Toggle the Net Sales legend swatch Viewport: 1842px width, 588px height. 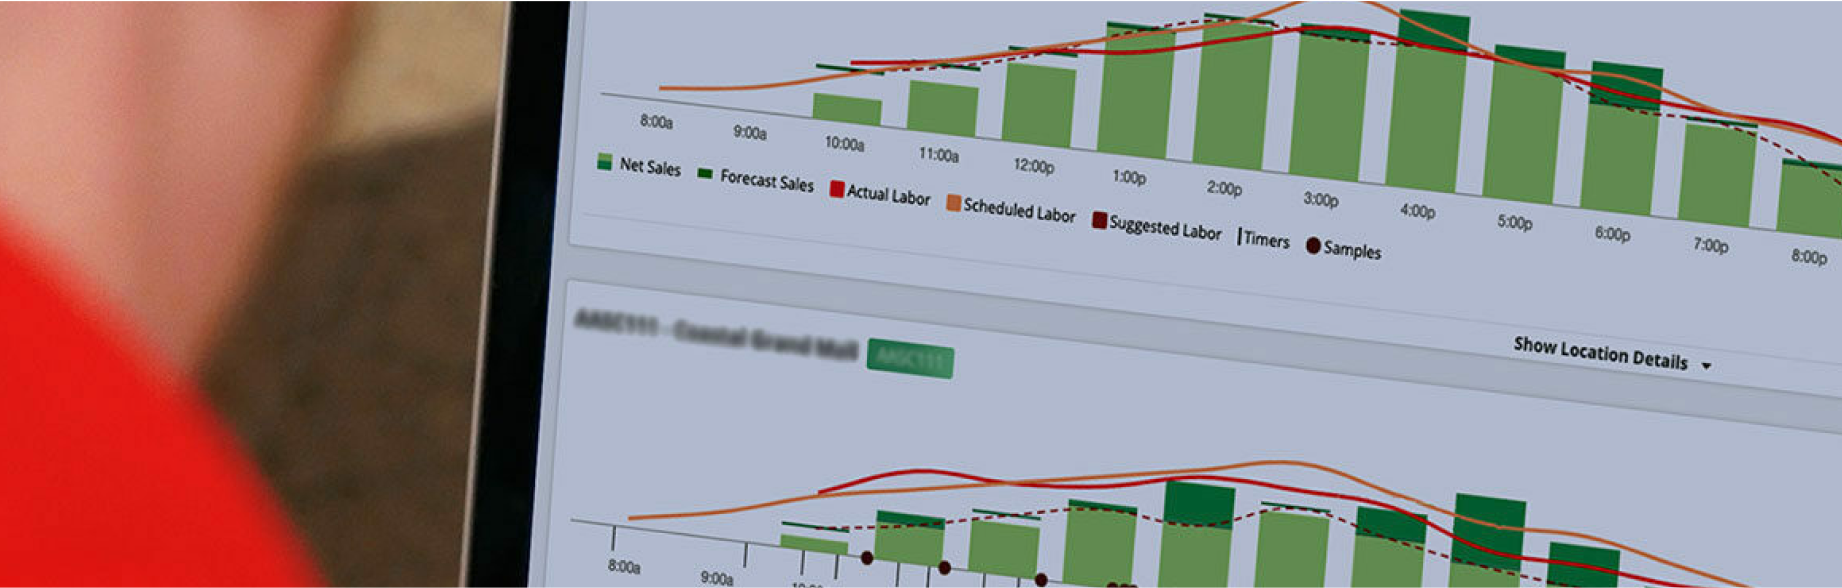tap(604, 161)
